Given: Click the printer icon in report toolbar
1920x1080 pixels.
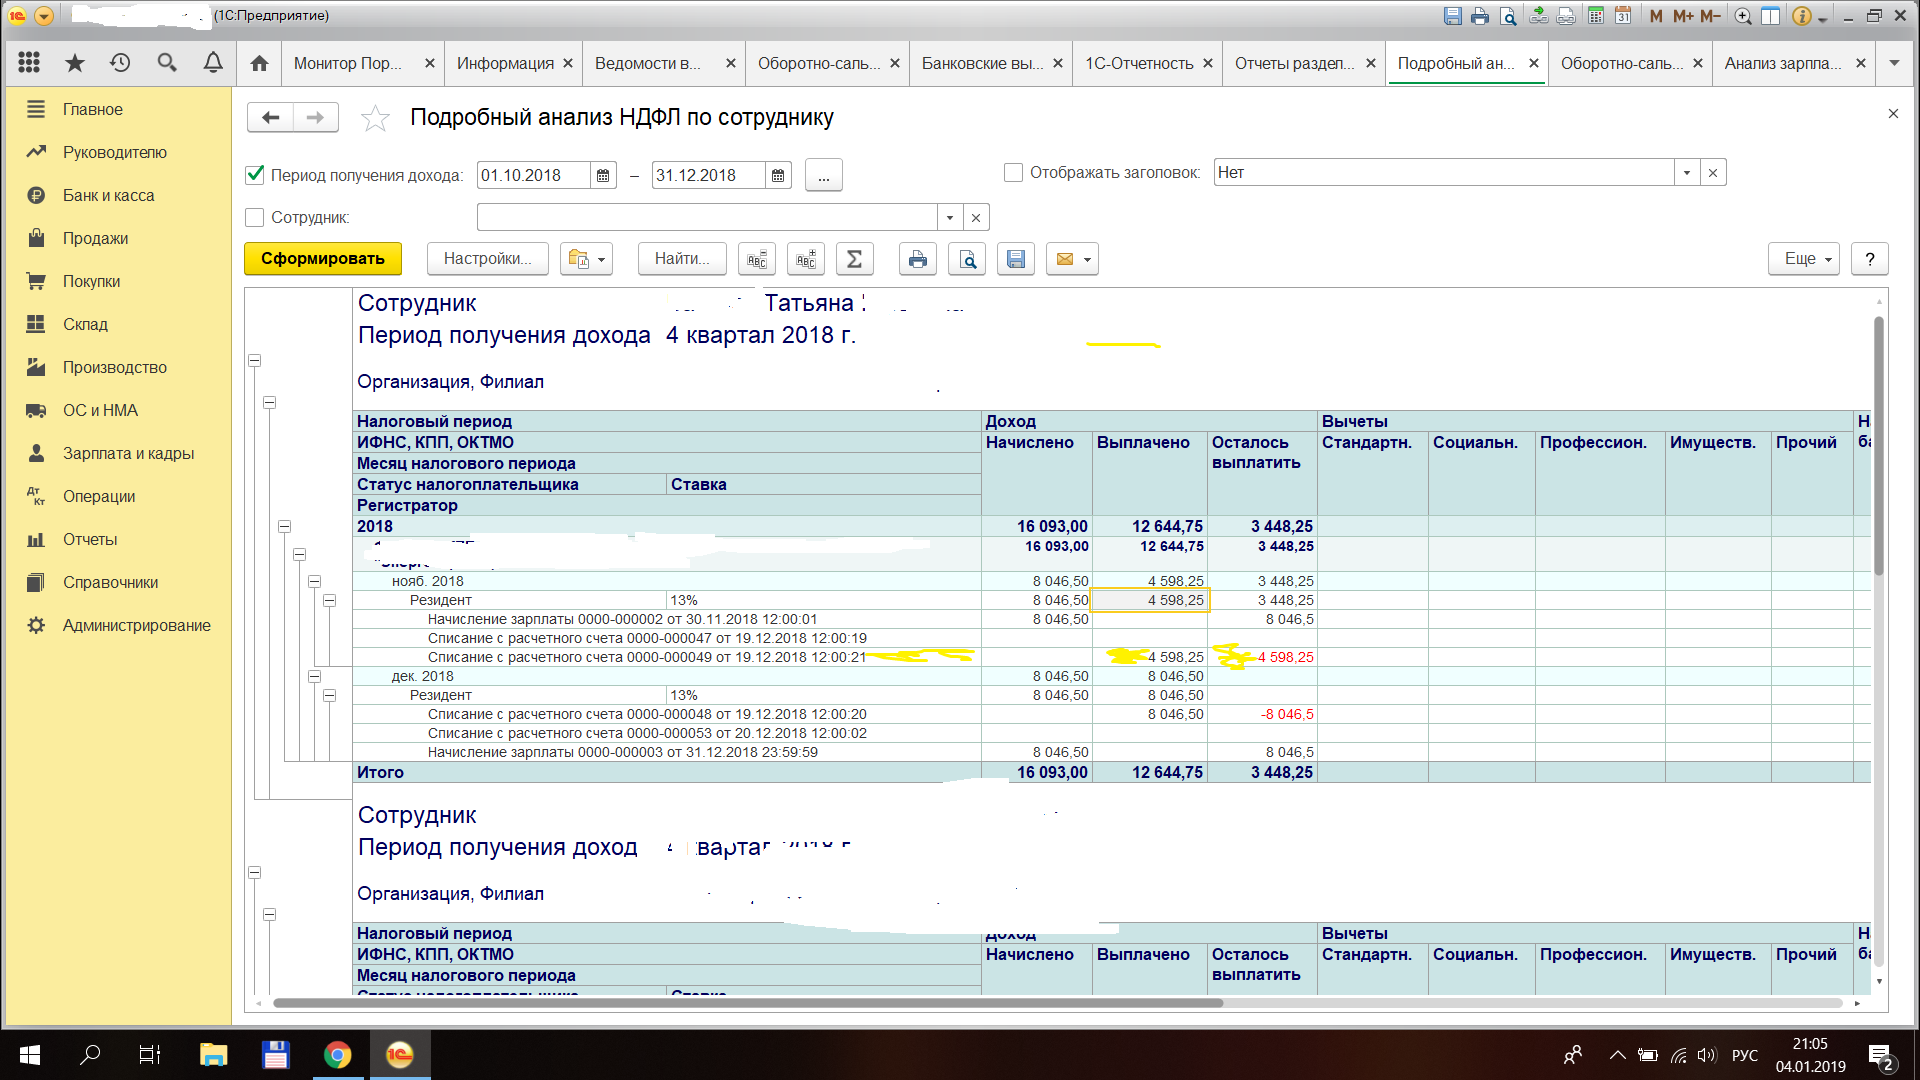Looking at the screenshot, I should (x=917, y=259).
